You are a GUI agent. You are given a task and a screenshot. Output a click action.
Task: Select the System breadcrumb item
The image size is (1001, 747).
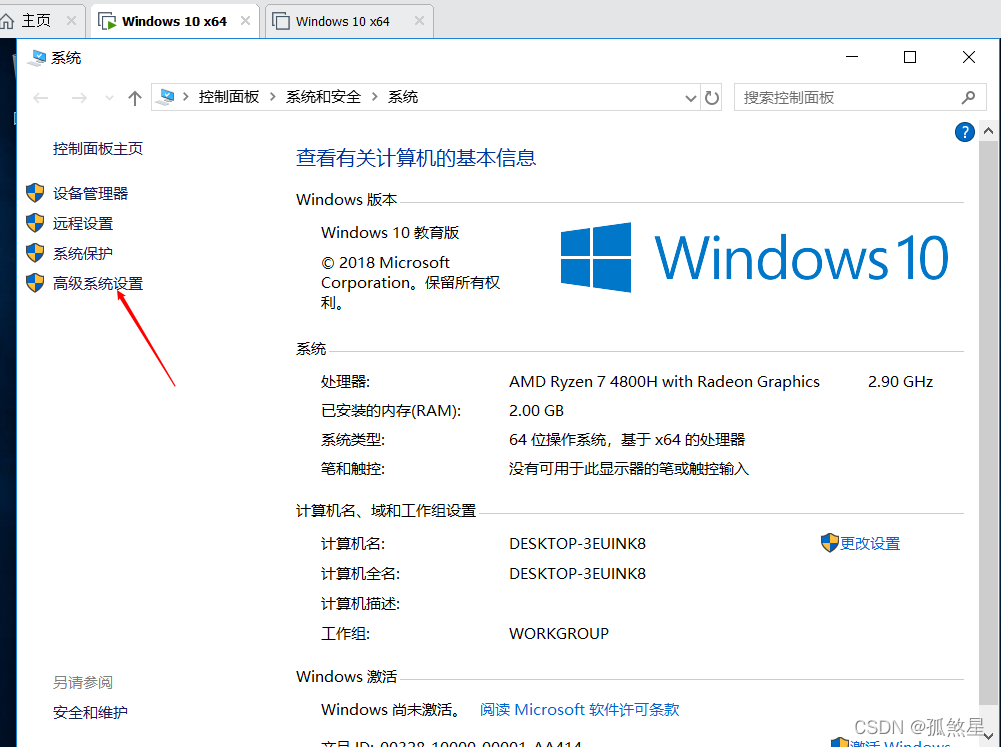point(403,97)
